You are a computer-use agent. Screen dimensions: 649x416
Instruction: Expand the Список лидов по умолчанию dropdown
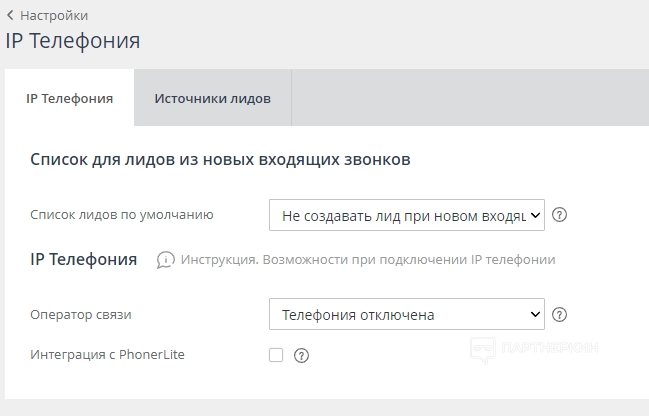click(406, 214)
